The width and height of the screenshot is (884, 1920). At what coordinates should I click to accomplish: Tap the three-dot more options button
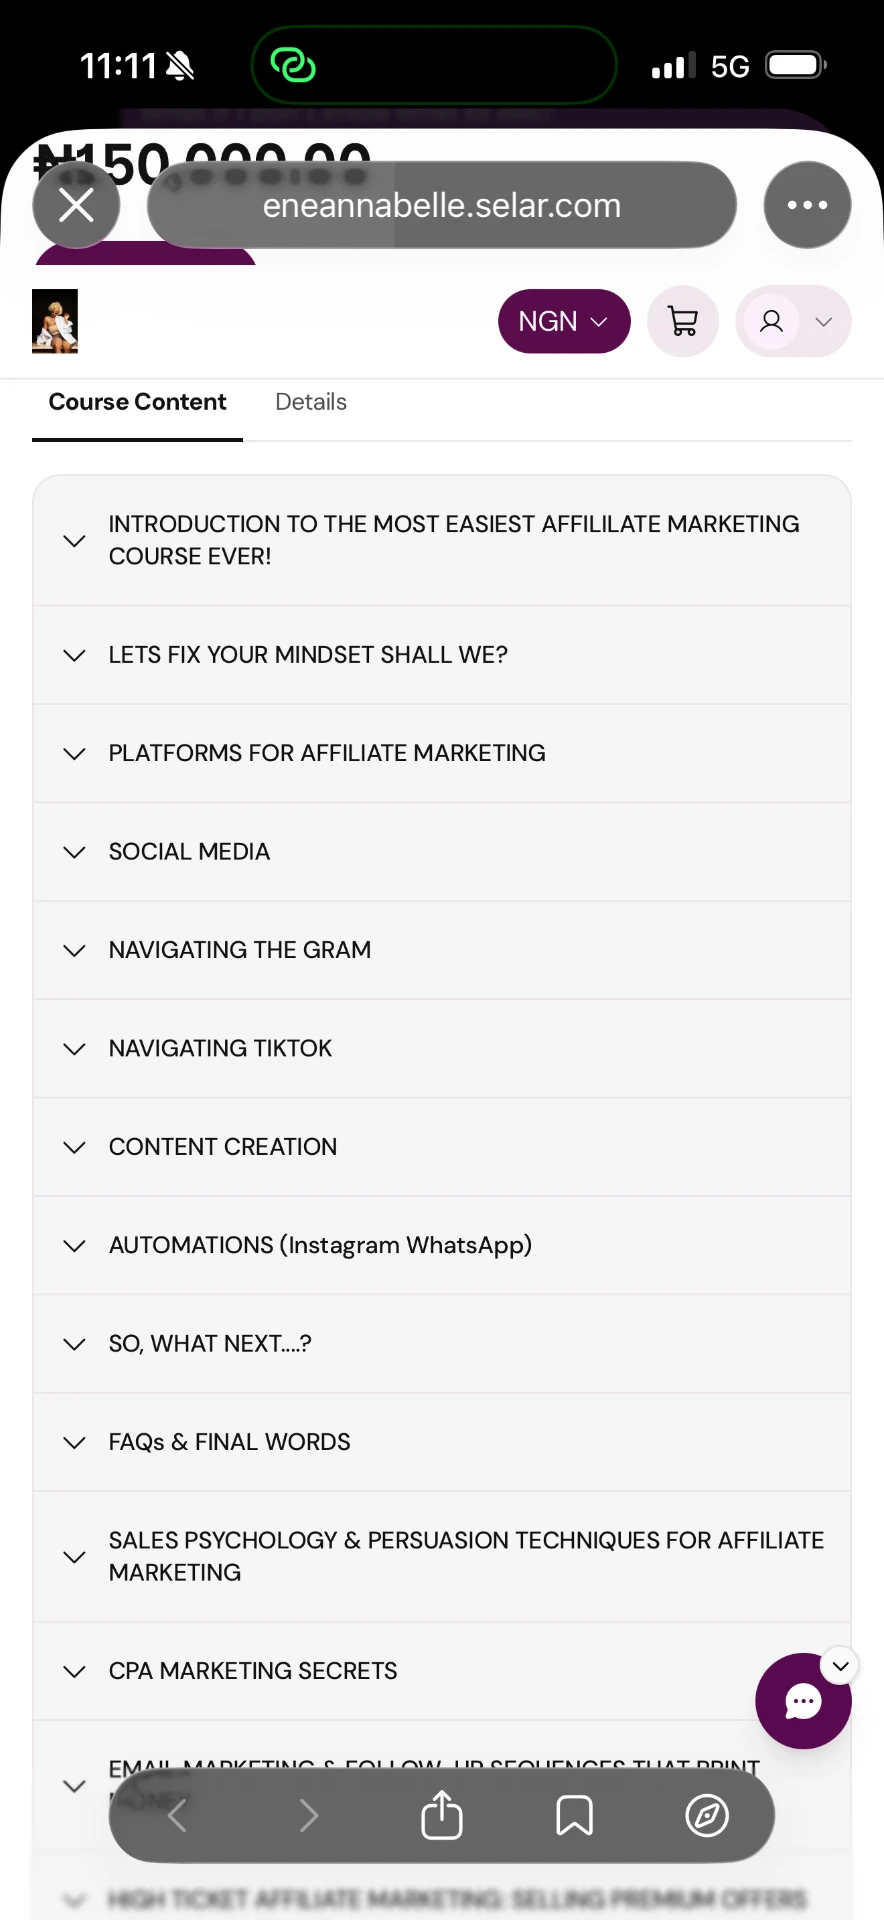(x=807, y=205)
